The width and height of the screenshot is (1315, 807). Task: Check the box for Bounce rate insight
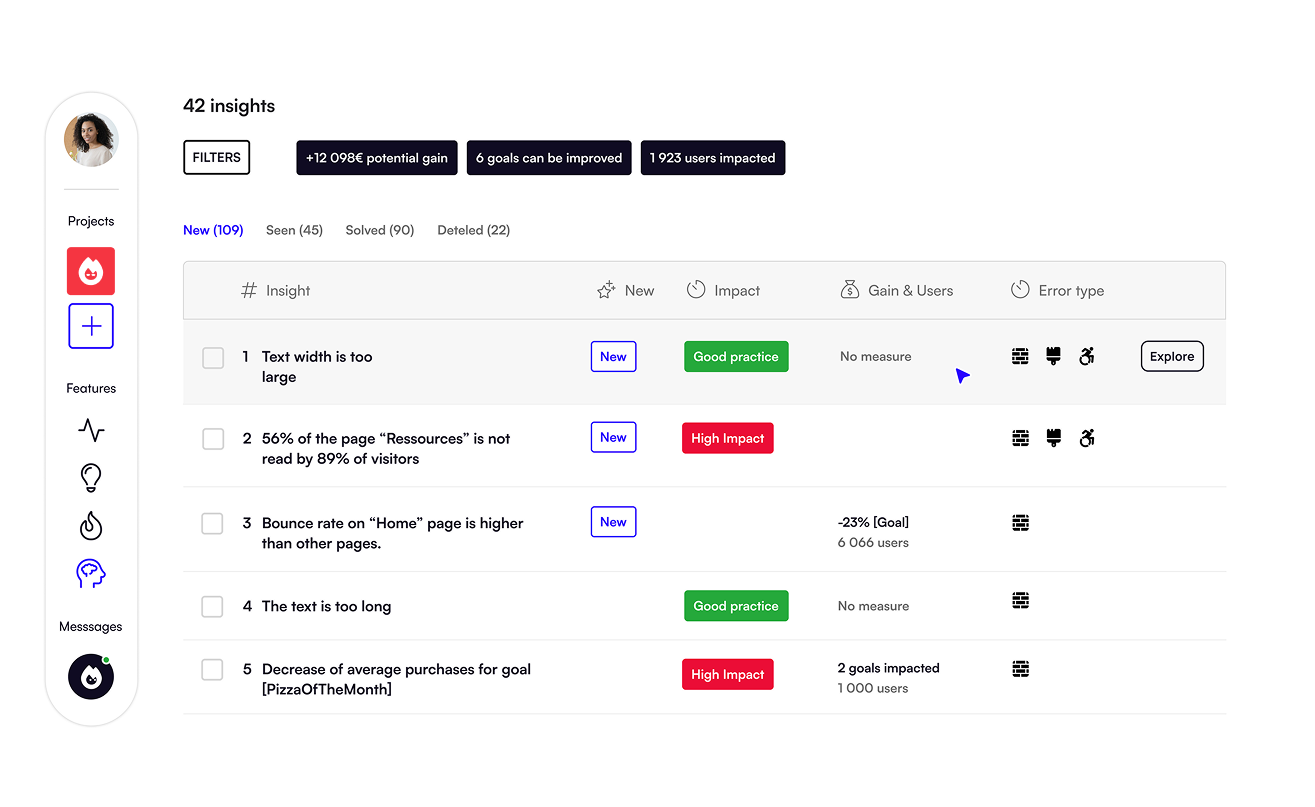pos(212,524)
